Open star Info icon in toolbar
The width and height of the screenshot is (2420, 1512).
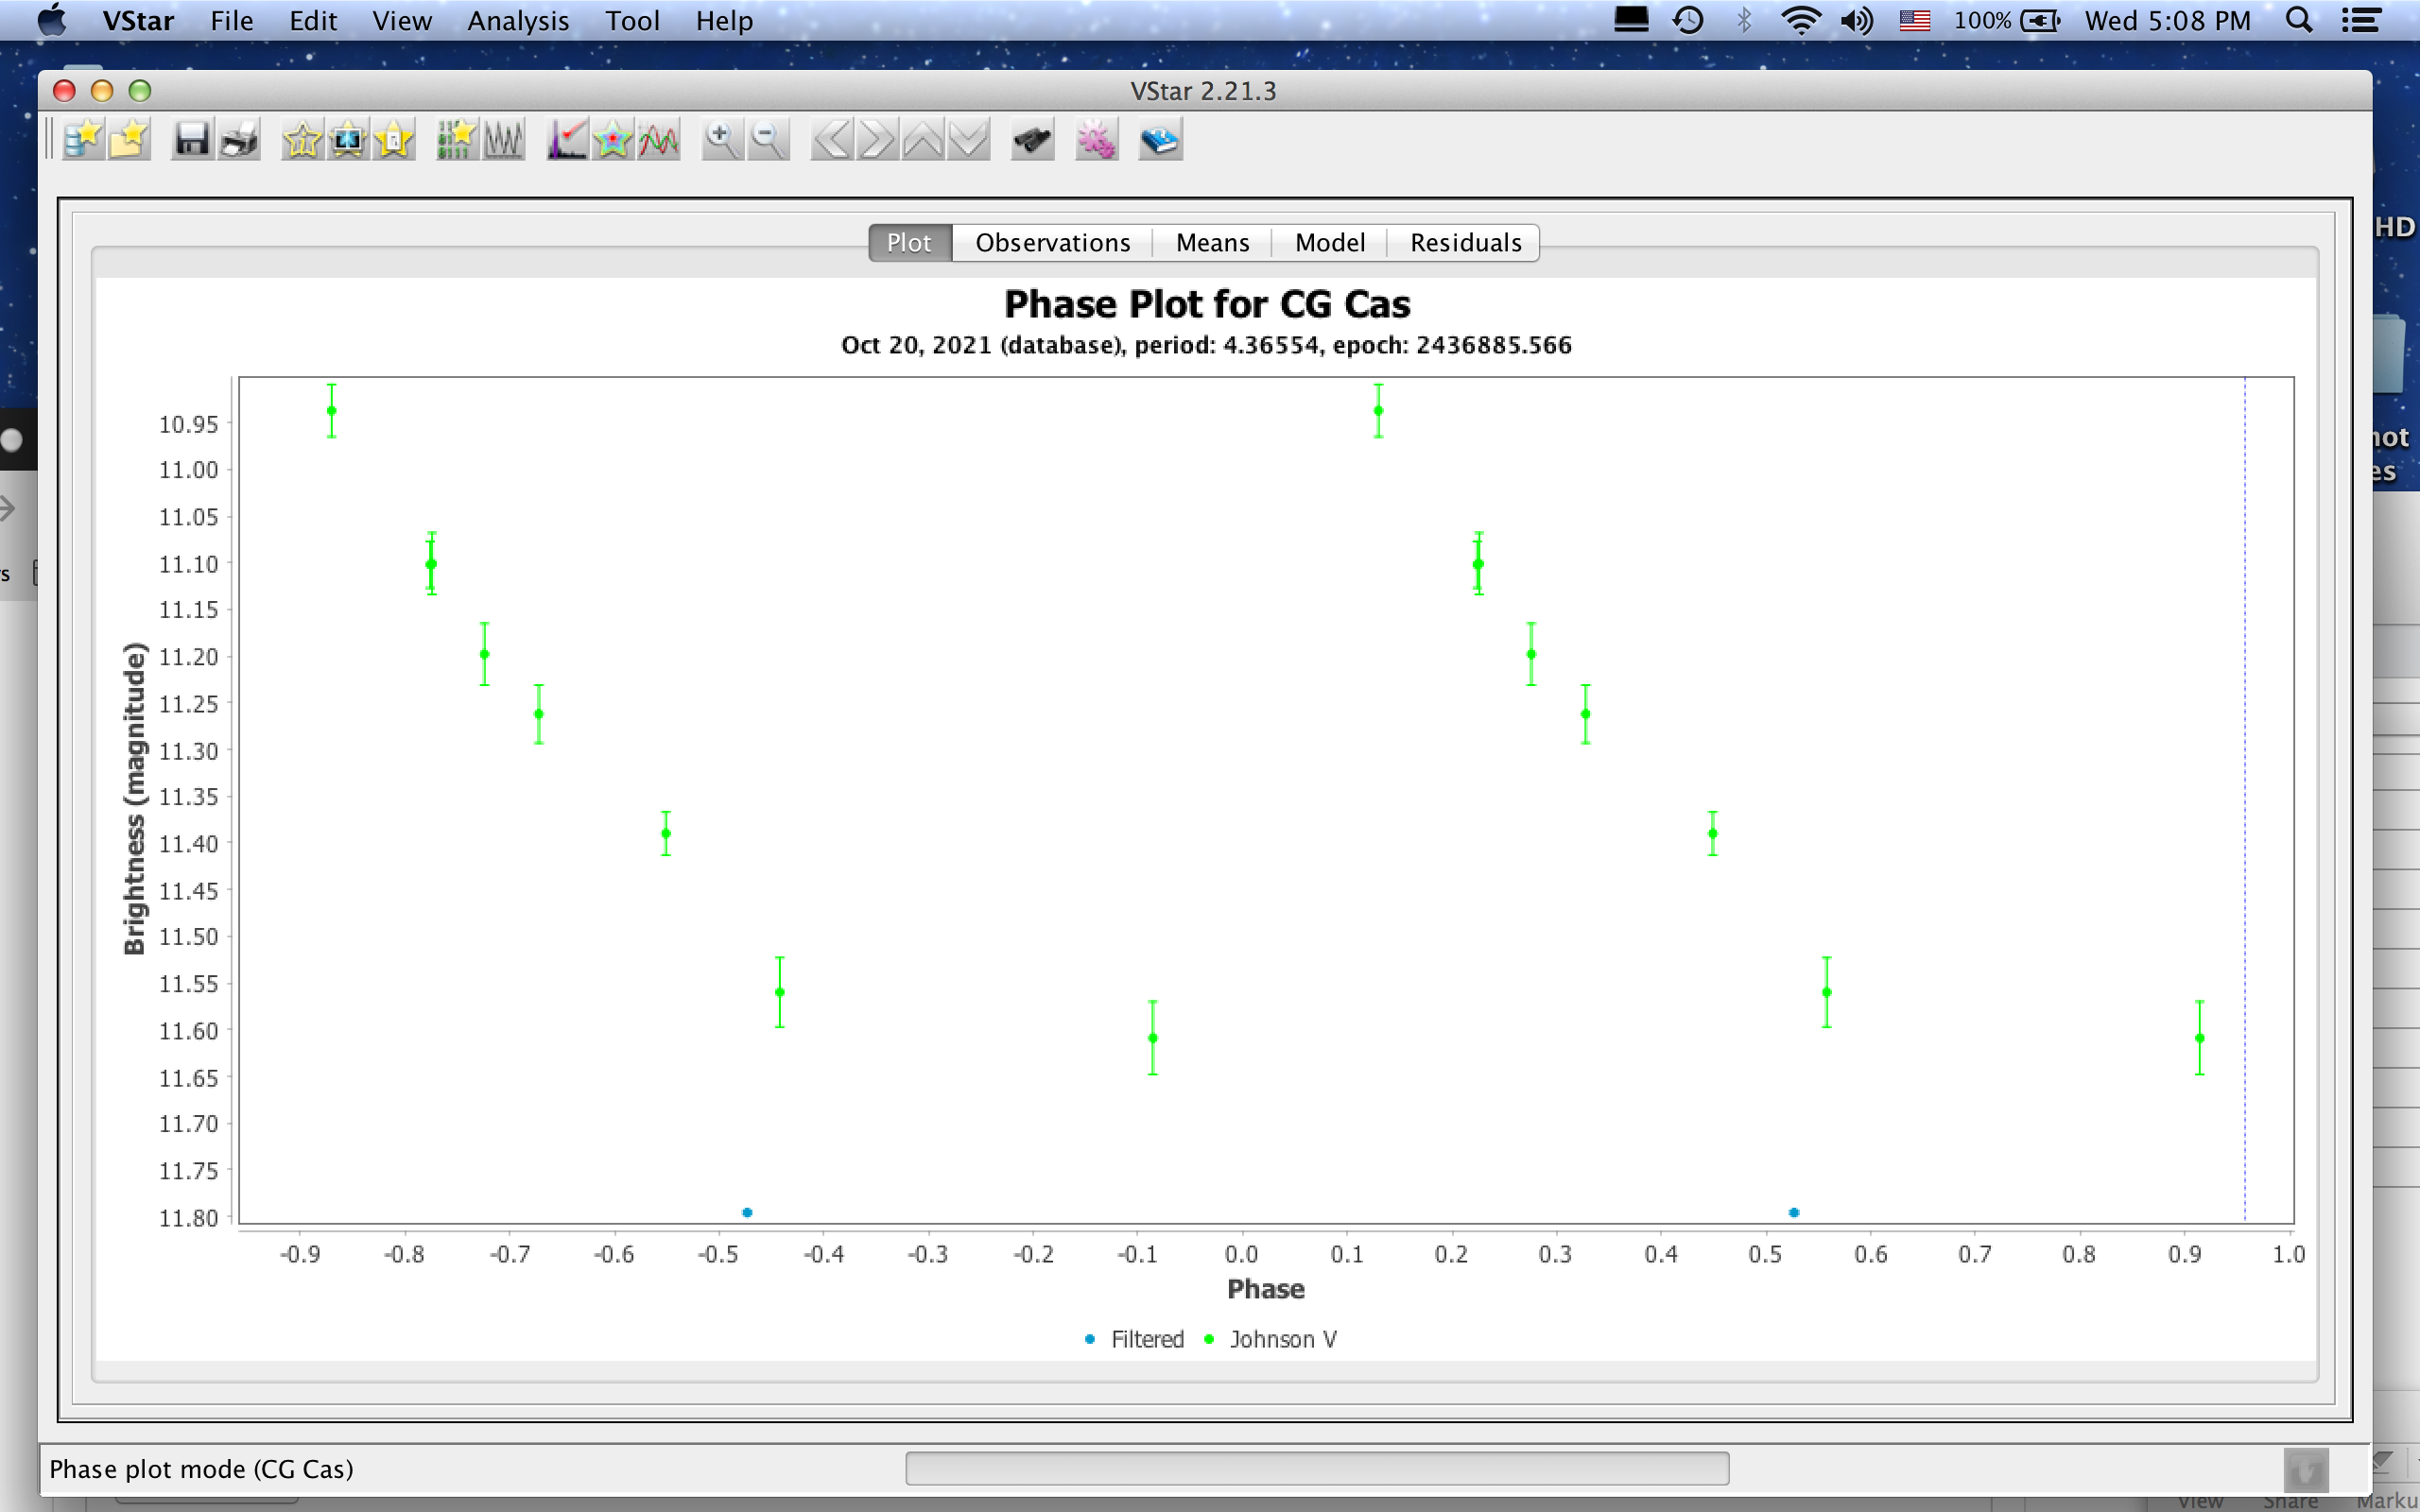[302, 140]
